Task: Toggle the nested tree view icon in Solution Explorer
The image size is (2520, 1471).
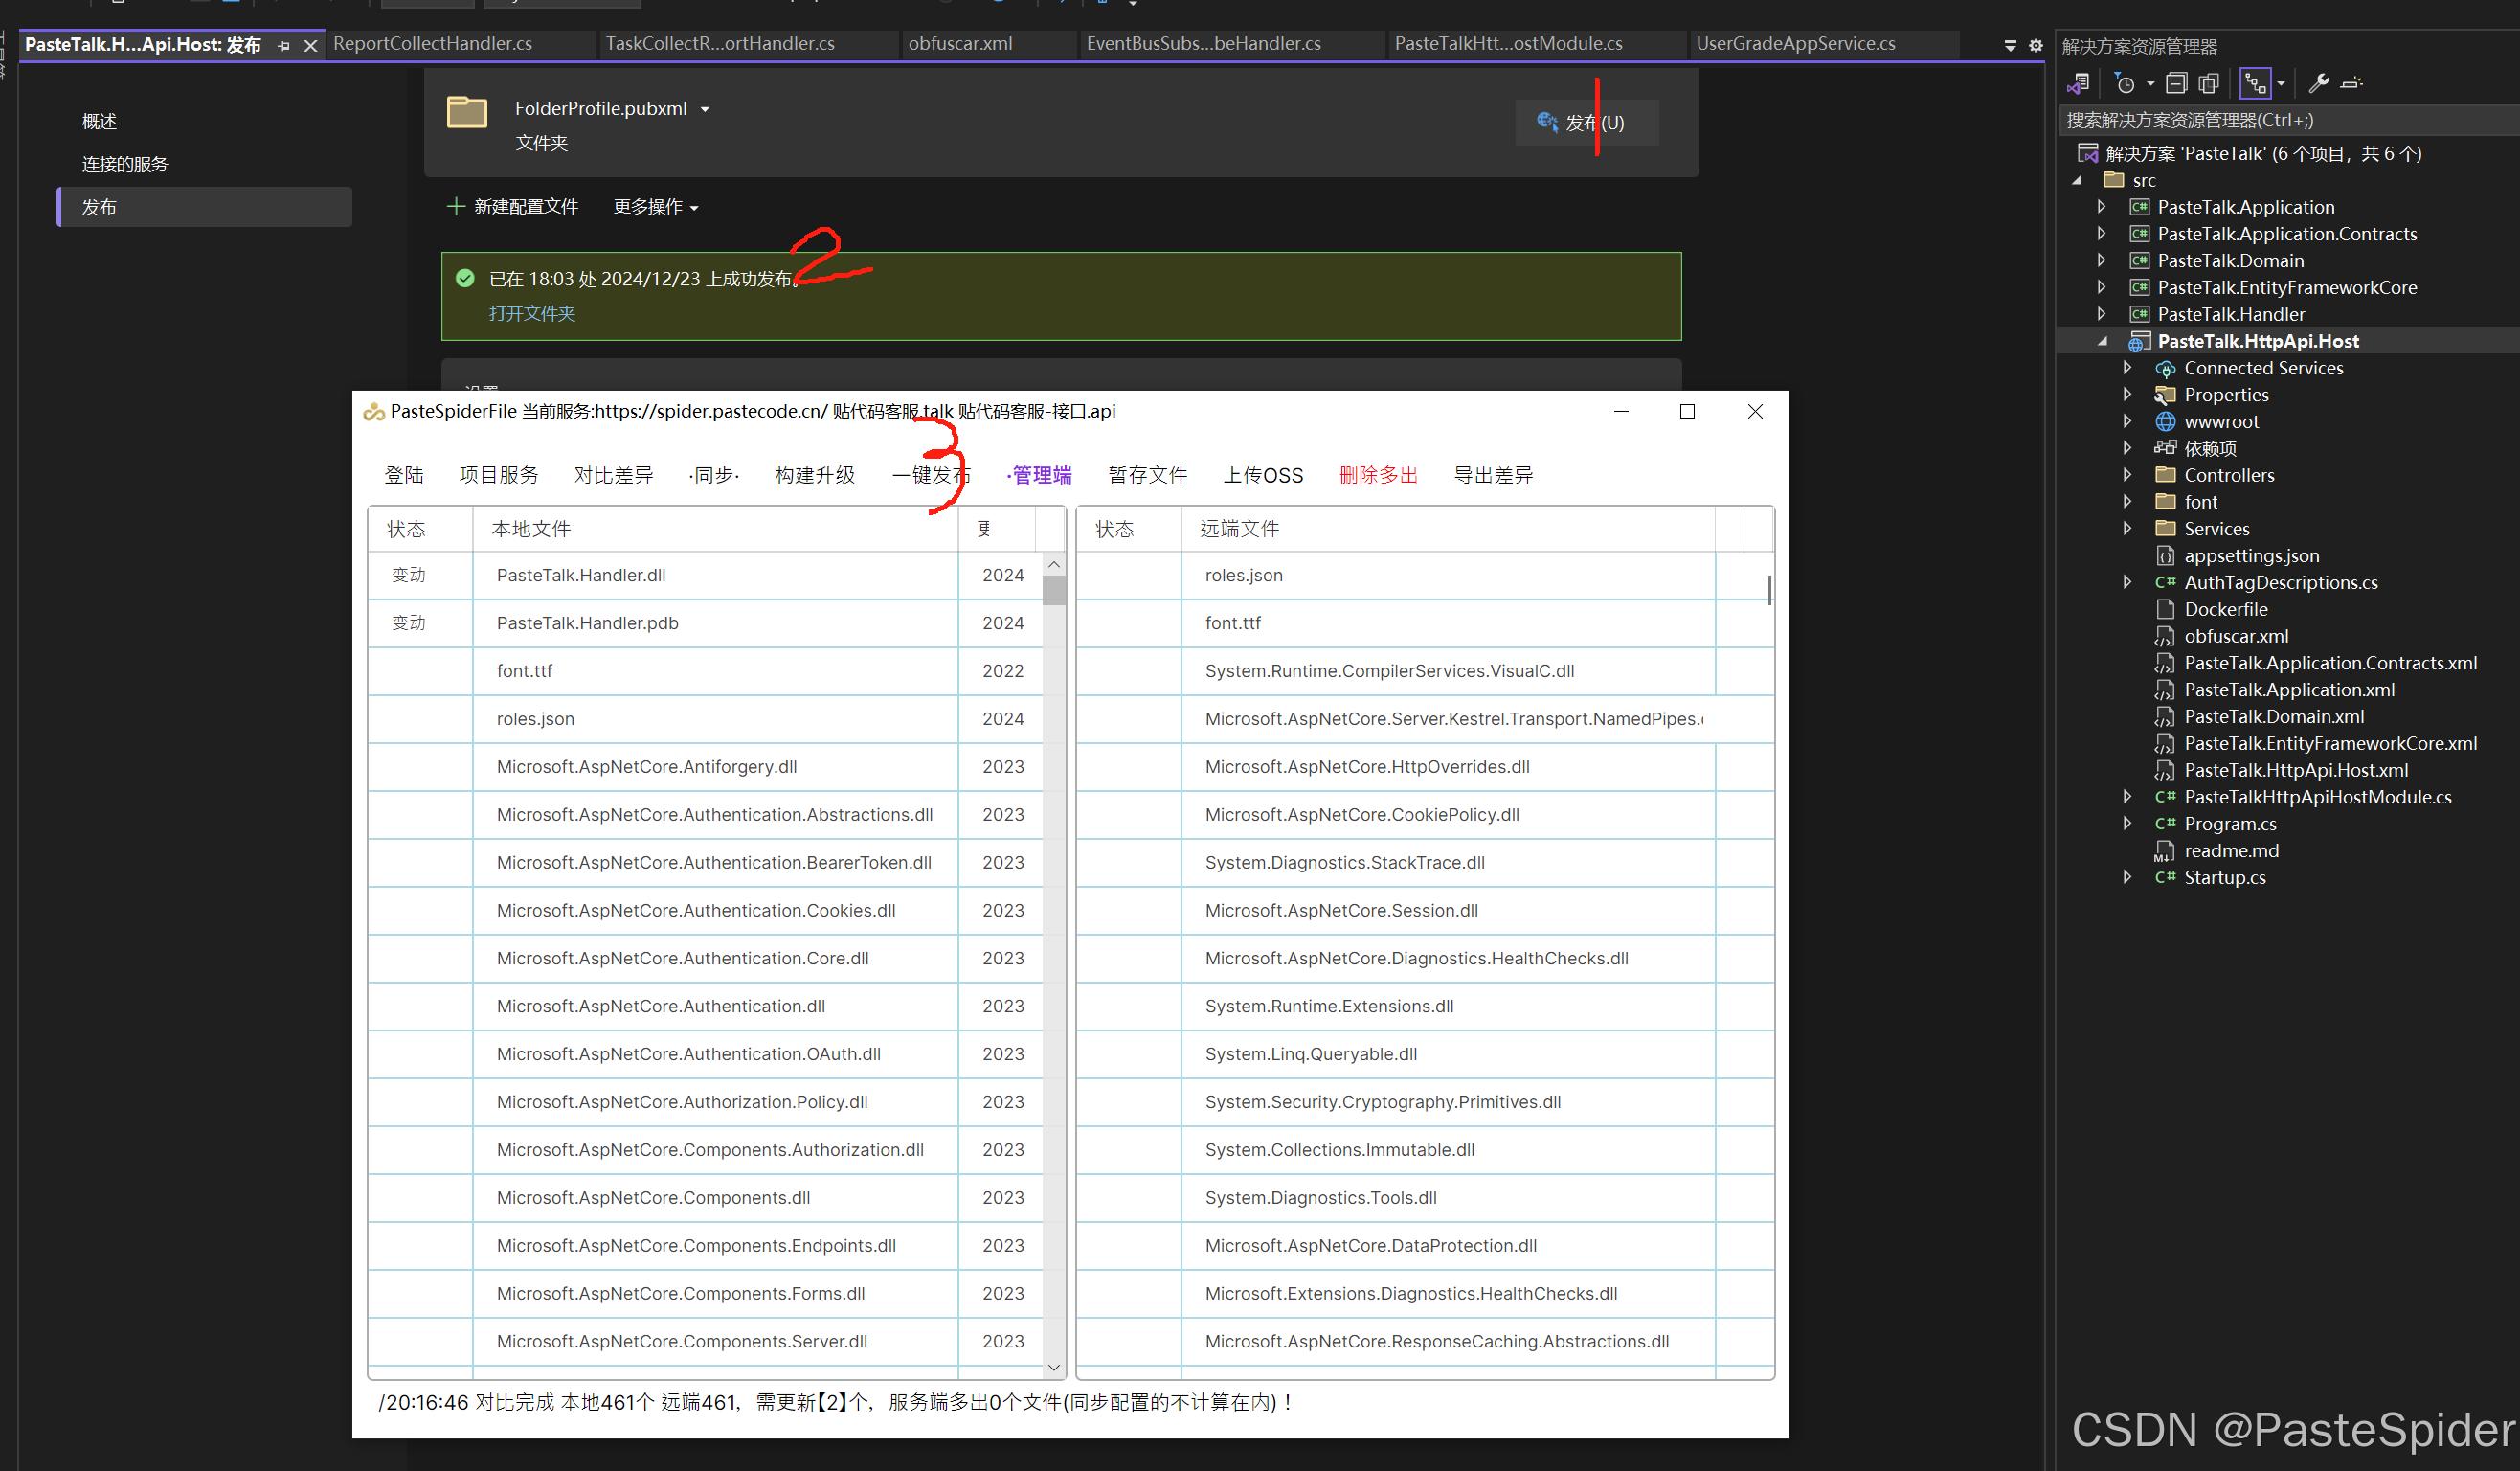Action: coord(2254,83)
